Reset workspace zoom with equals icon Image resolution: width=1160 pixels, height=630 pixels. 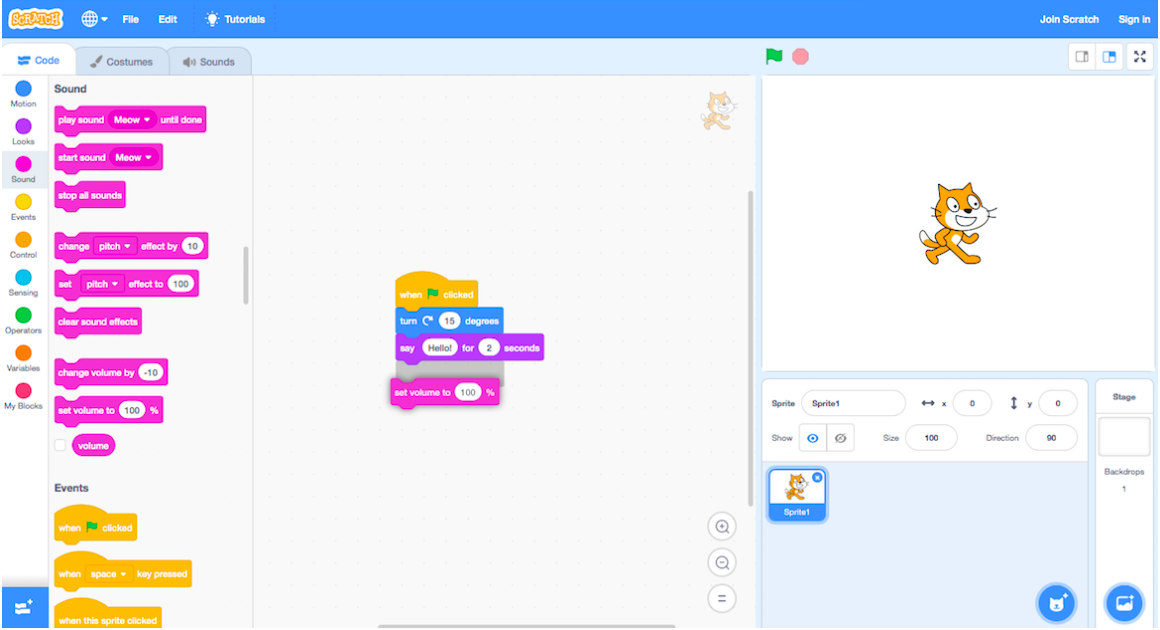tap(722, 598)
